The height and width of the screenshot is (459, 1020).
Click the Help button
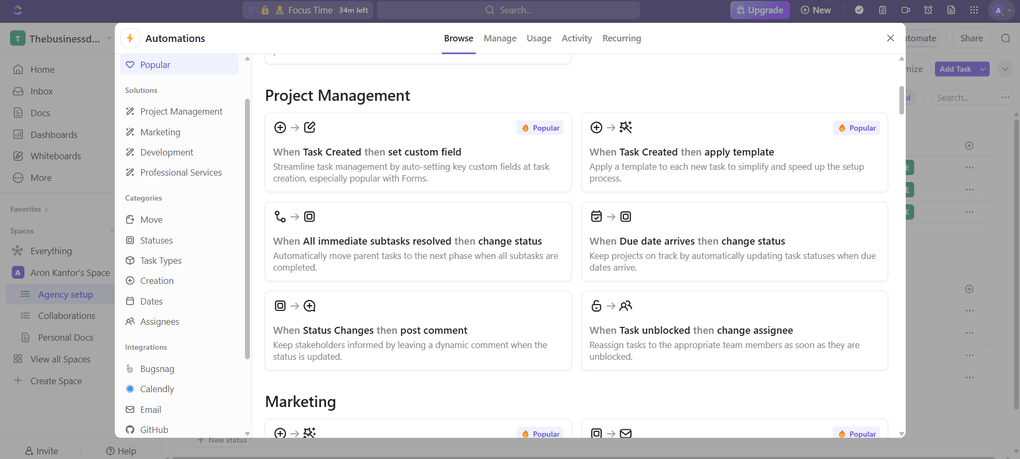tap(121, 451)
